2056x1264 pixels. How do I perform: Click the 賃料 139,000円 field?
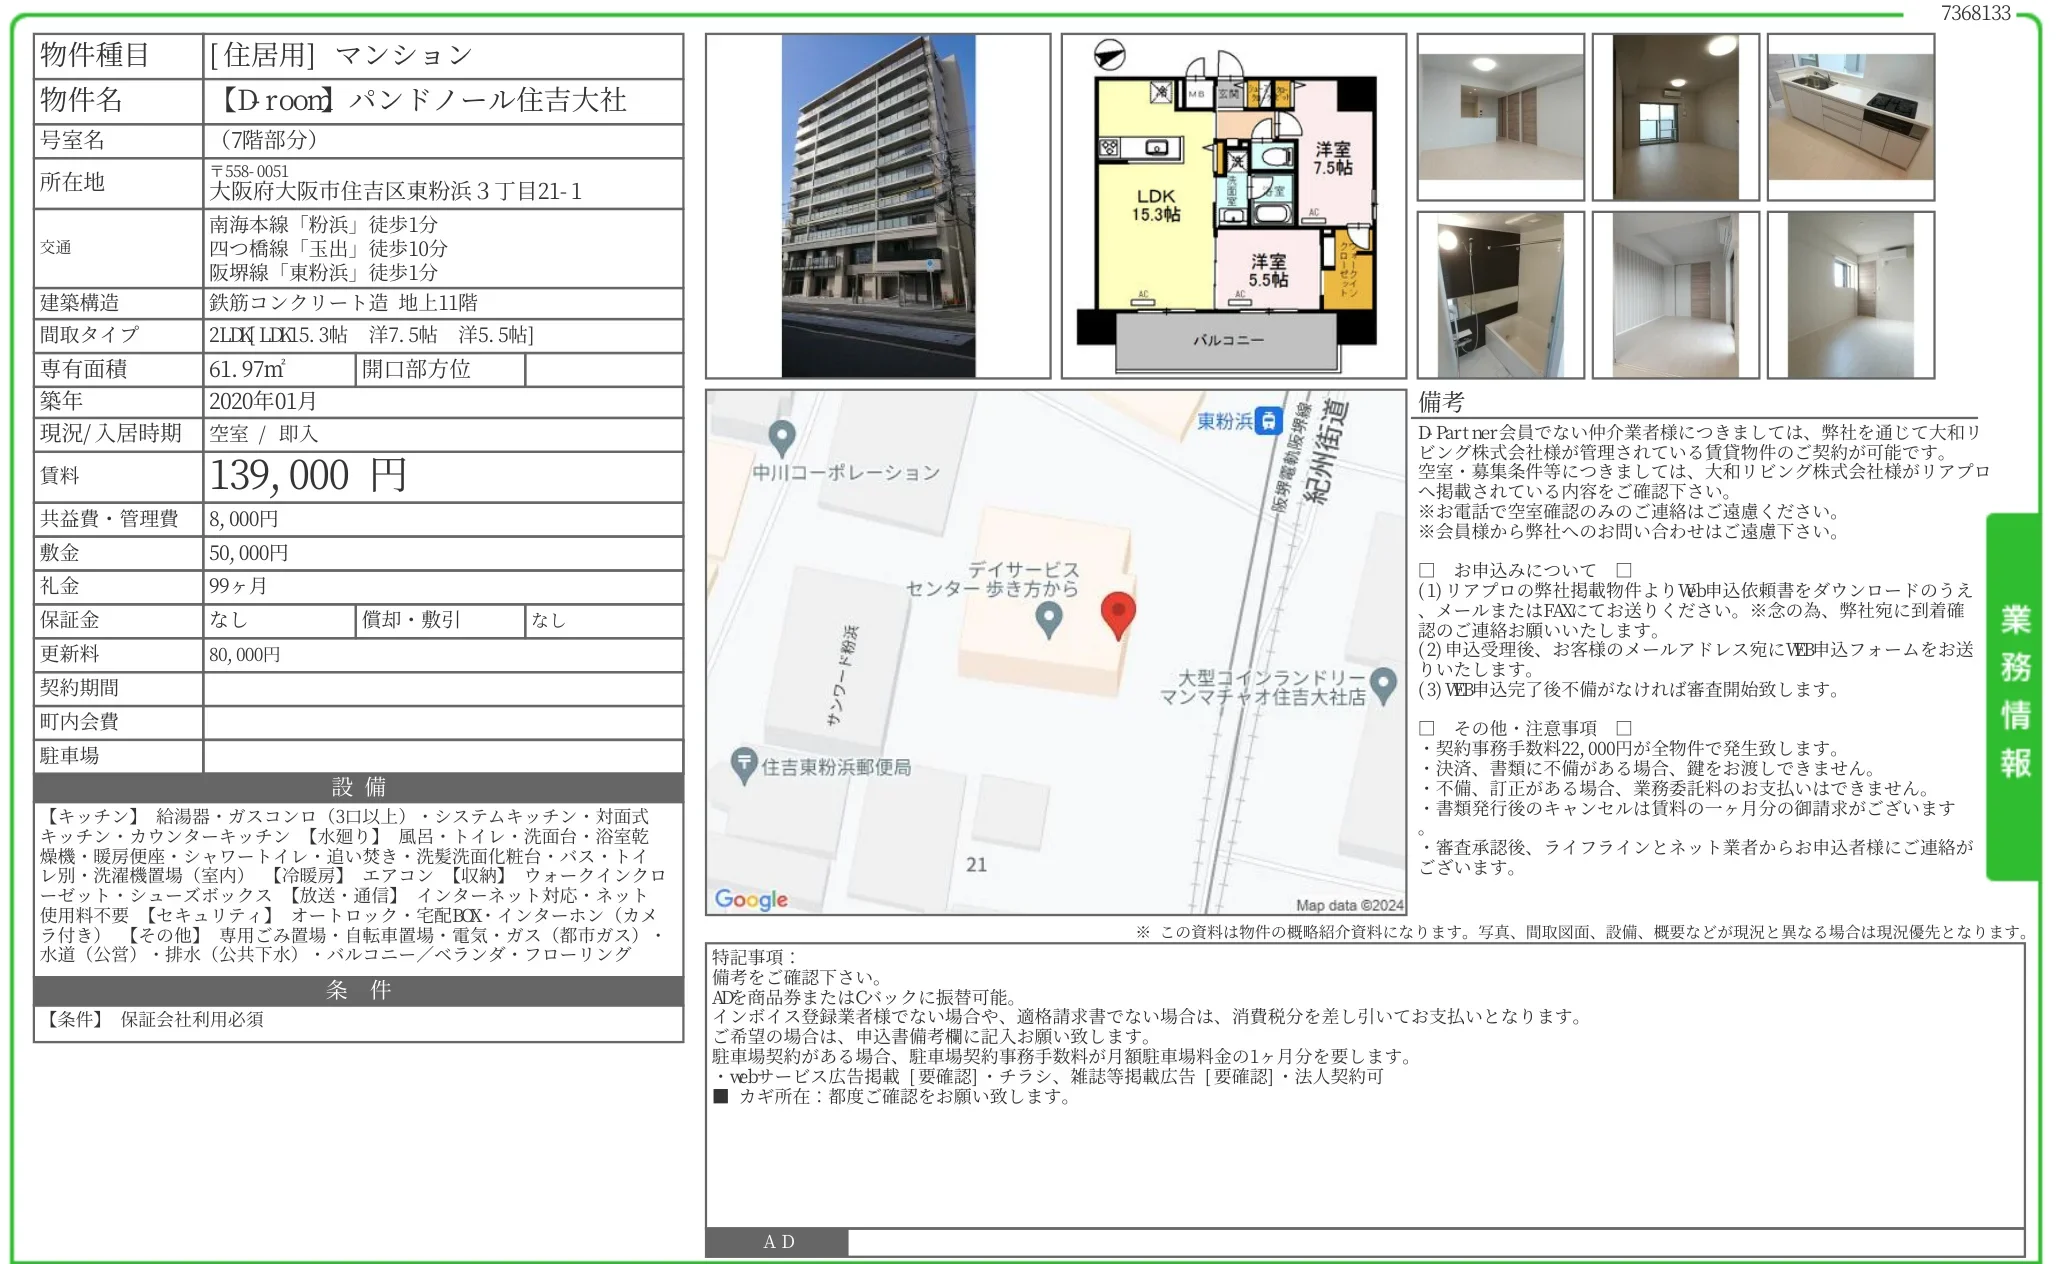(x=310, y=477)
